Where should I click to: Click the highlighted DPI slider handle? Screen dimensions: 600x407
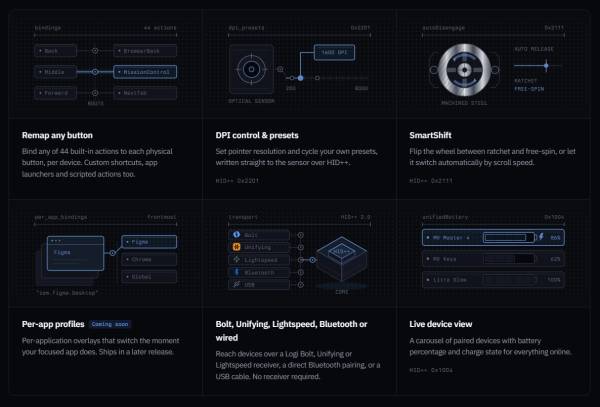(301, 78)
